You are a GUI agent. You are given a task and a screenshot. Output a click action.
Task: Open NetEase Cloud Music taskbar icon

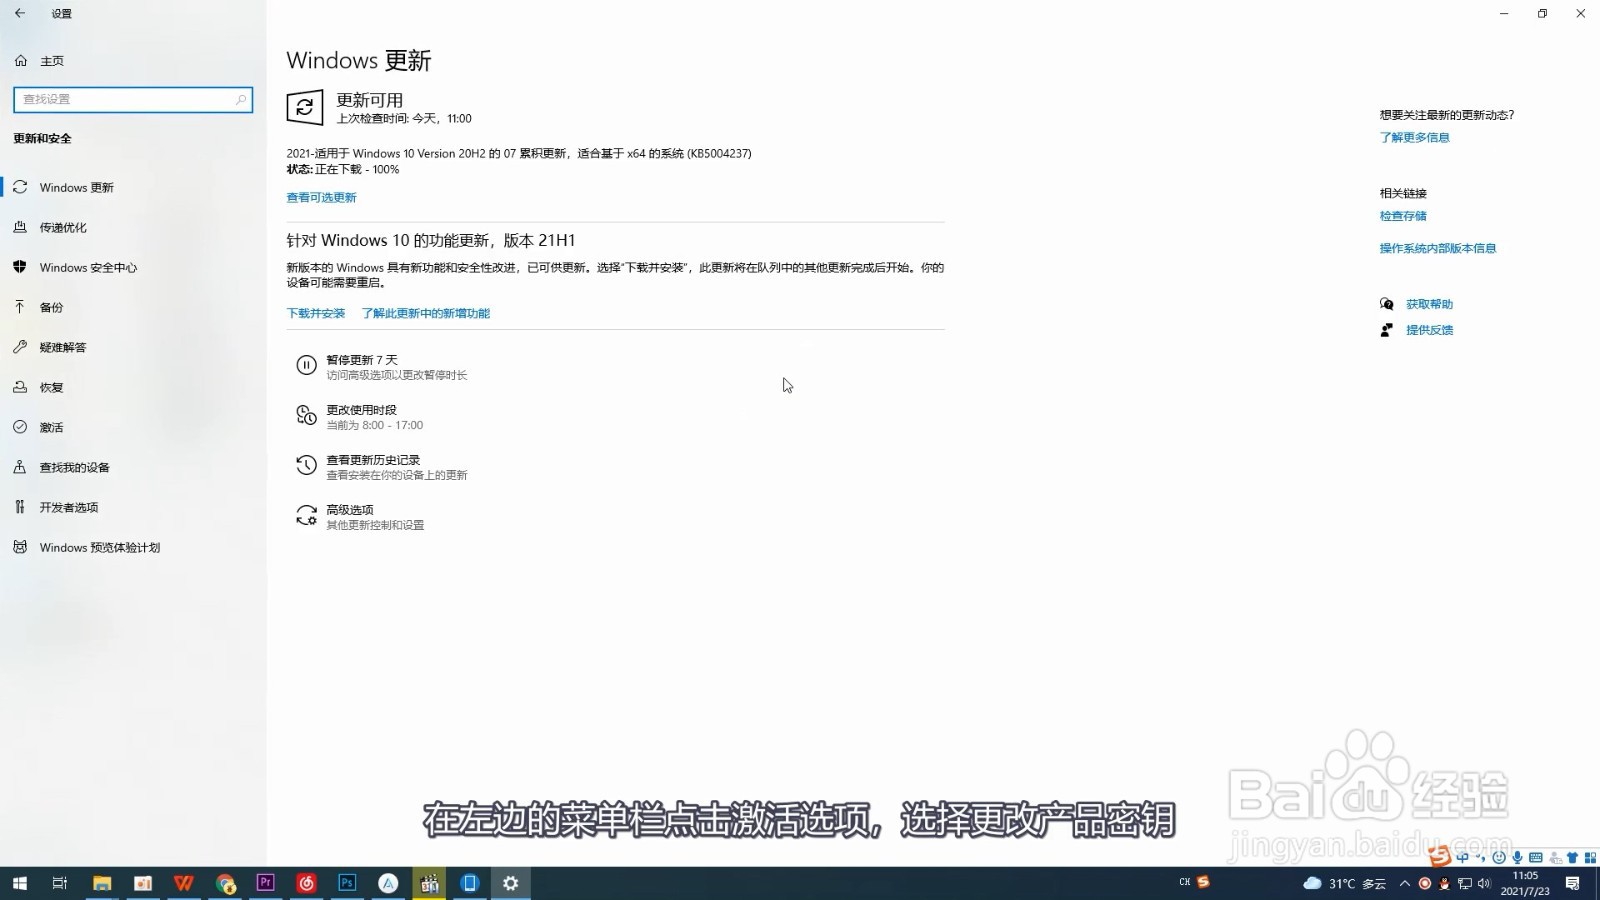306,883
